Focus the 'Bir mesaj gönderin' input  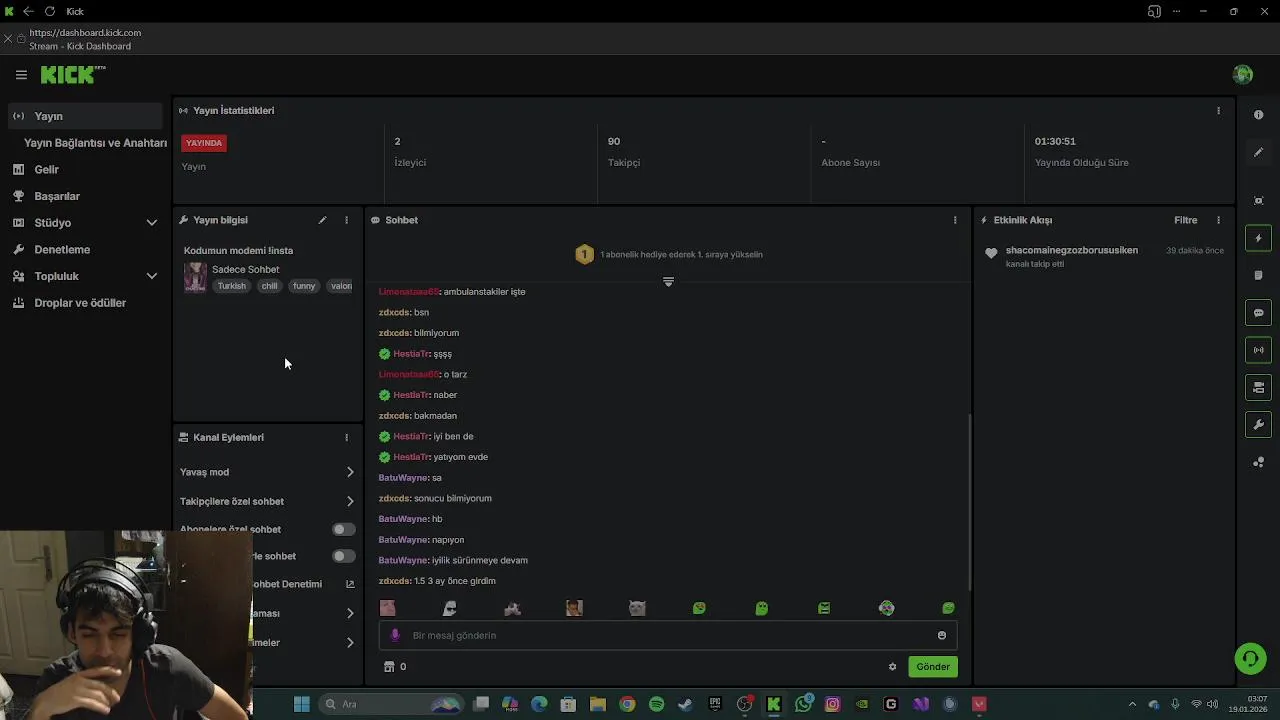[x=668, y=635]
